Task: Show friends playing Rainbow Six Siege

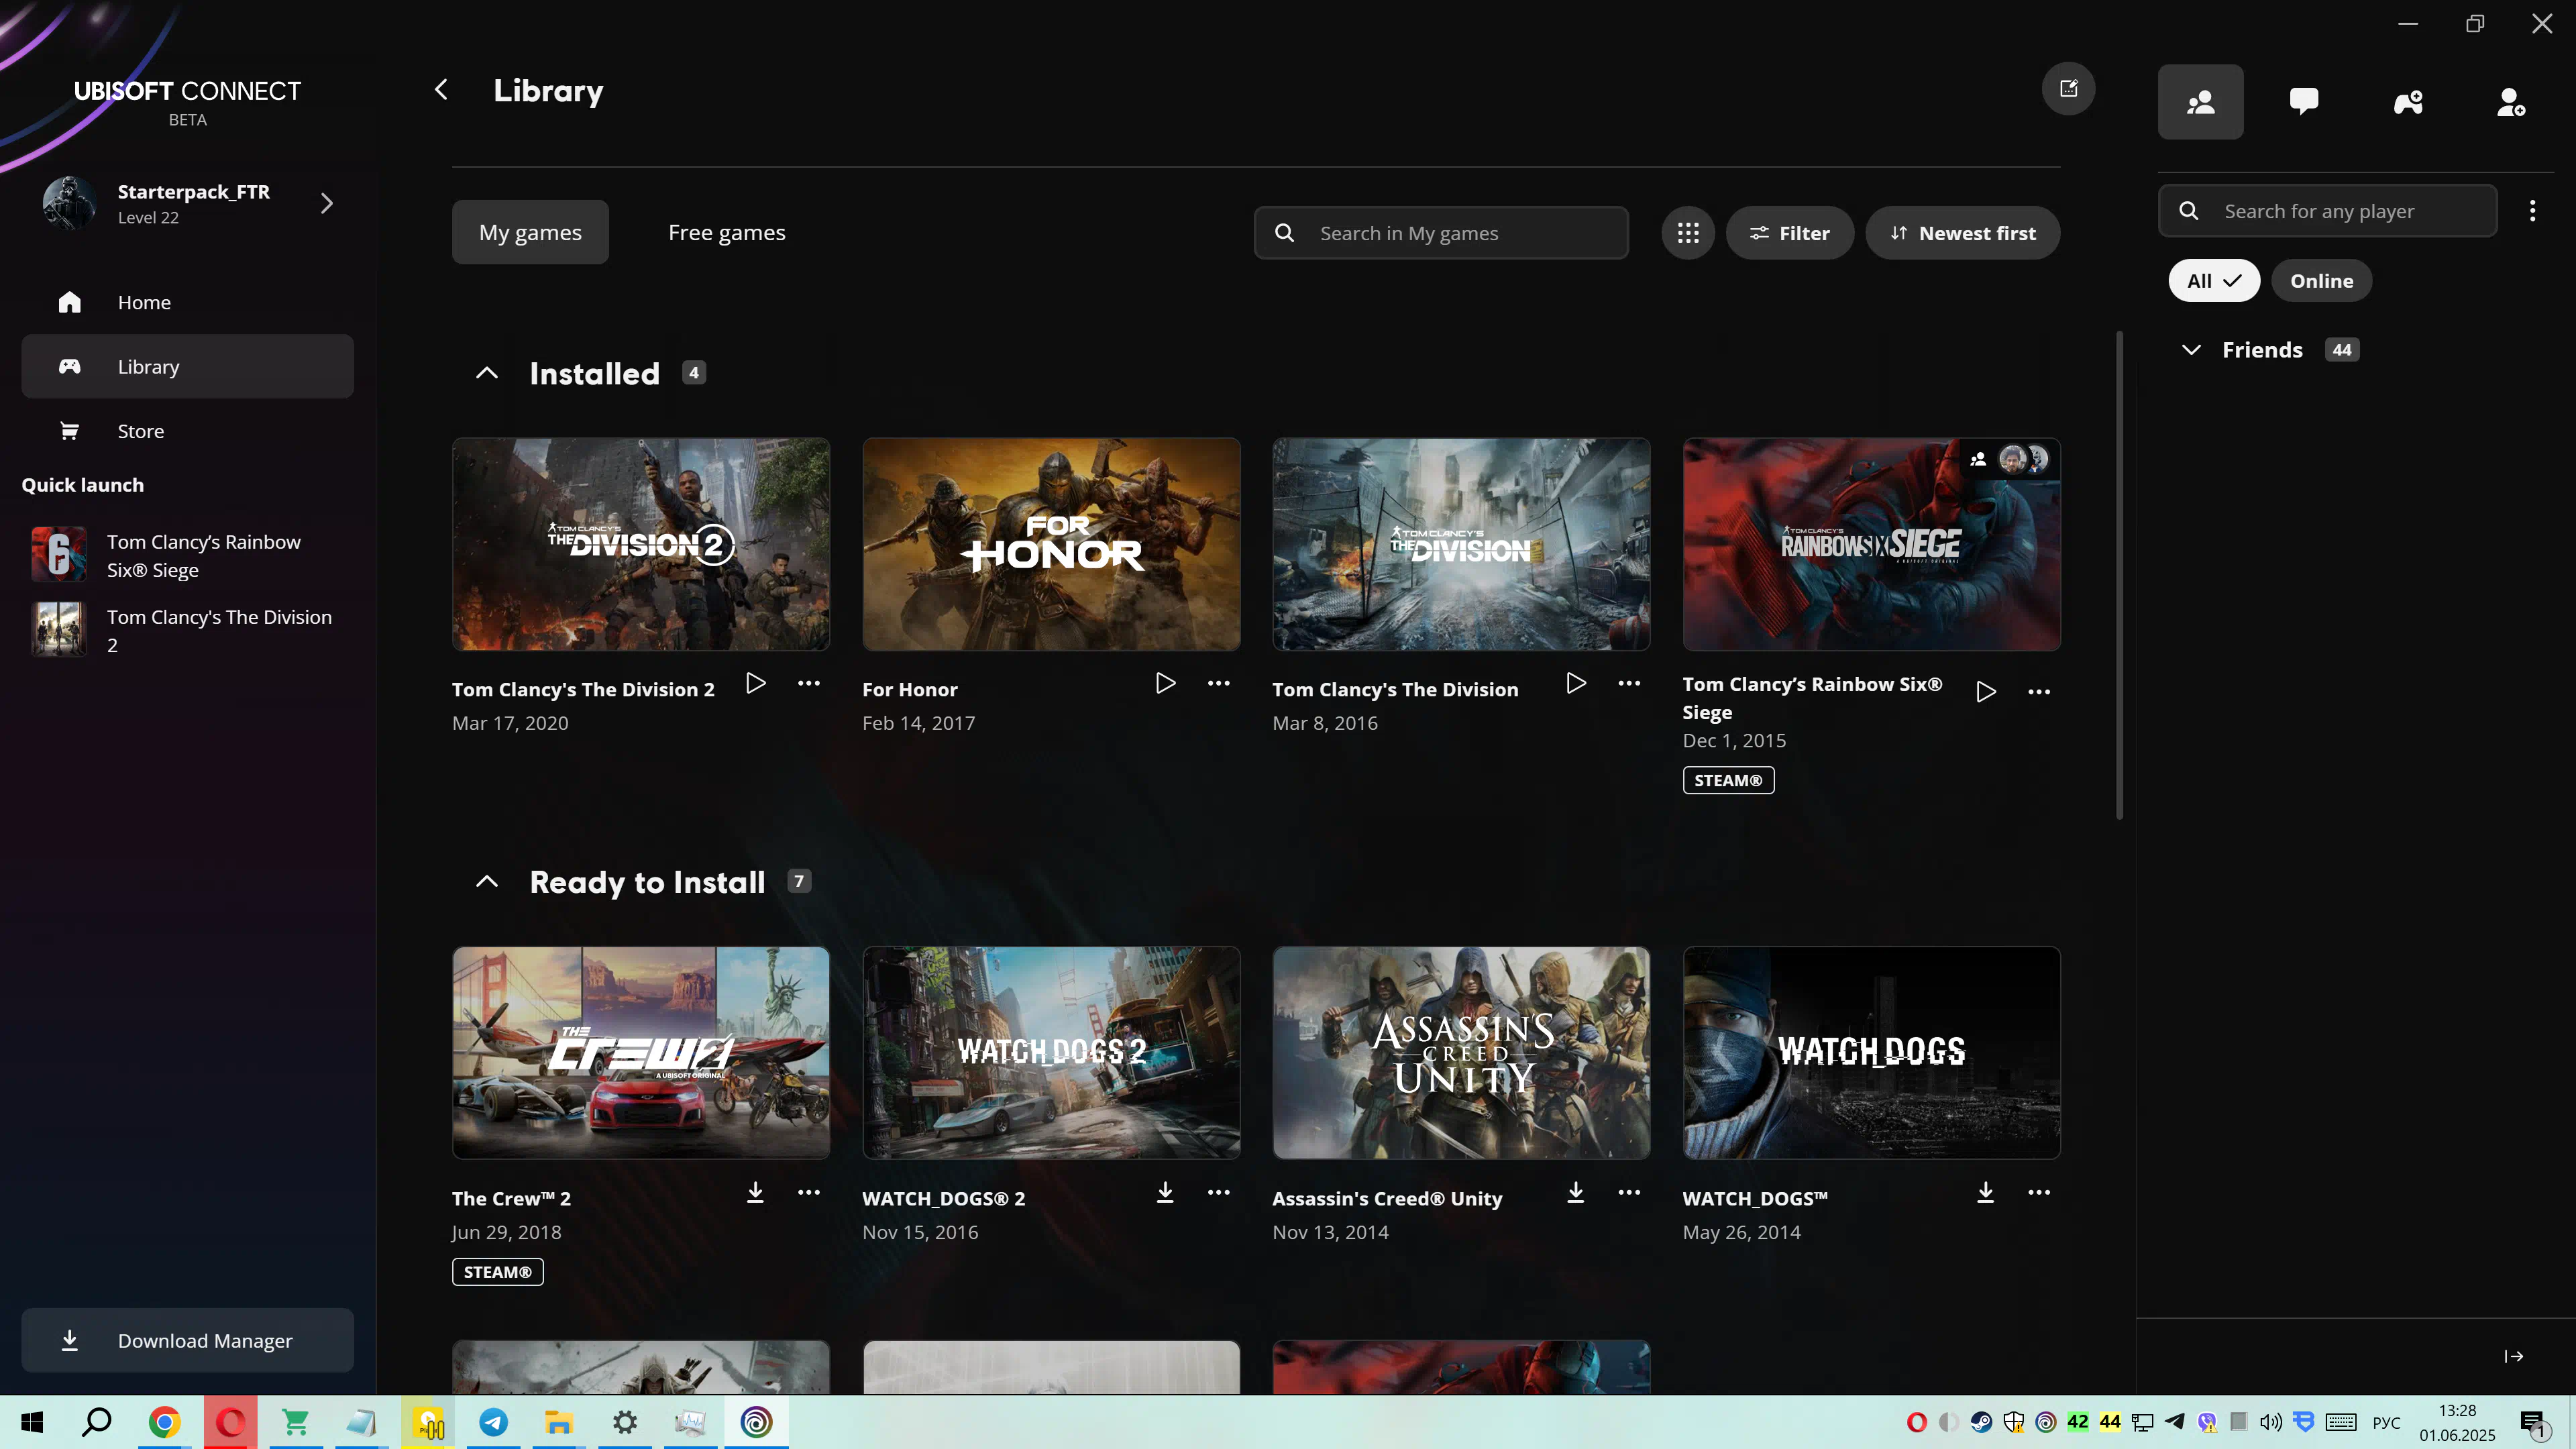Action: pyautogui.click(x=2010, y=460)
